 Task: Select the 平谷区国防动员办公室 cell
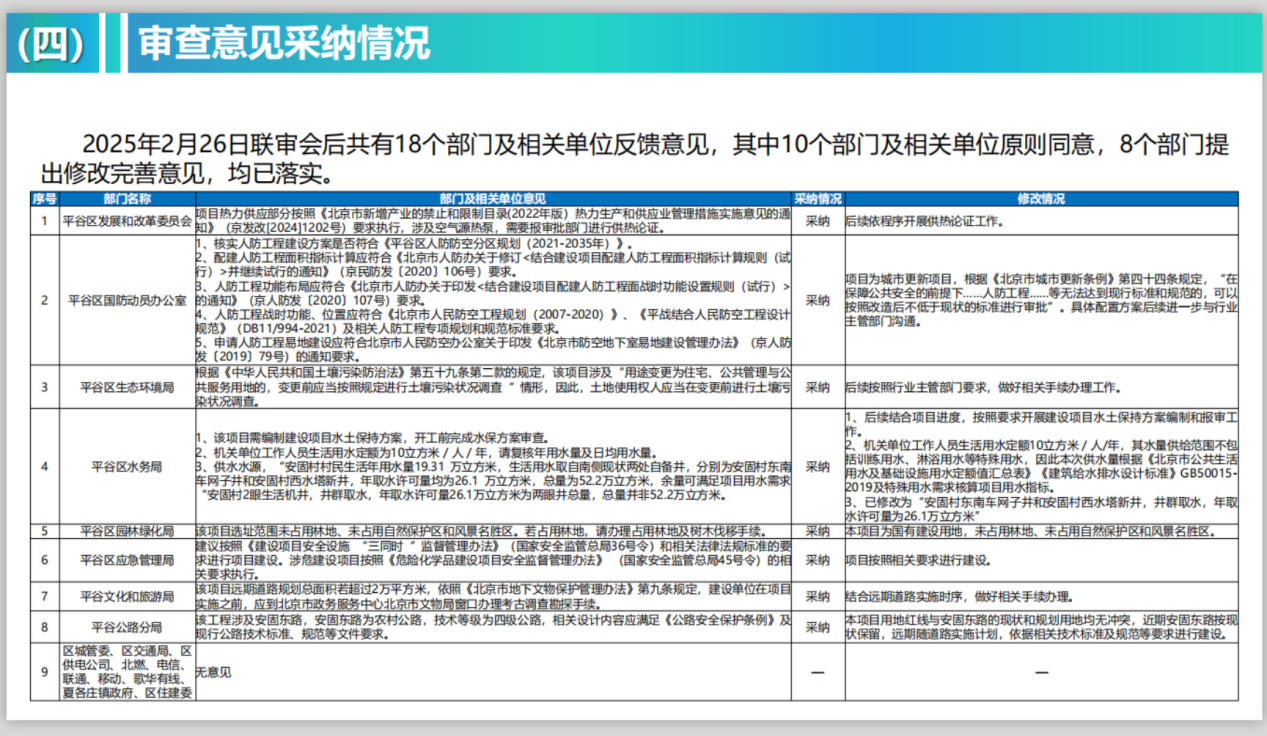point(126,300)
